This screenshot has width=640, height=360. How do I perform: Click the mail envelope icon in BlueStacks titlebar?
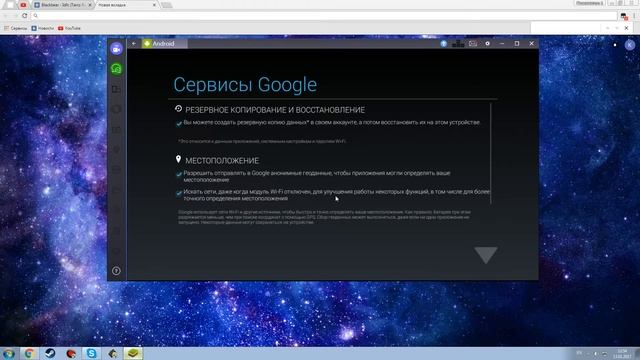click(473, 43)
